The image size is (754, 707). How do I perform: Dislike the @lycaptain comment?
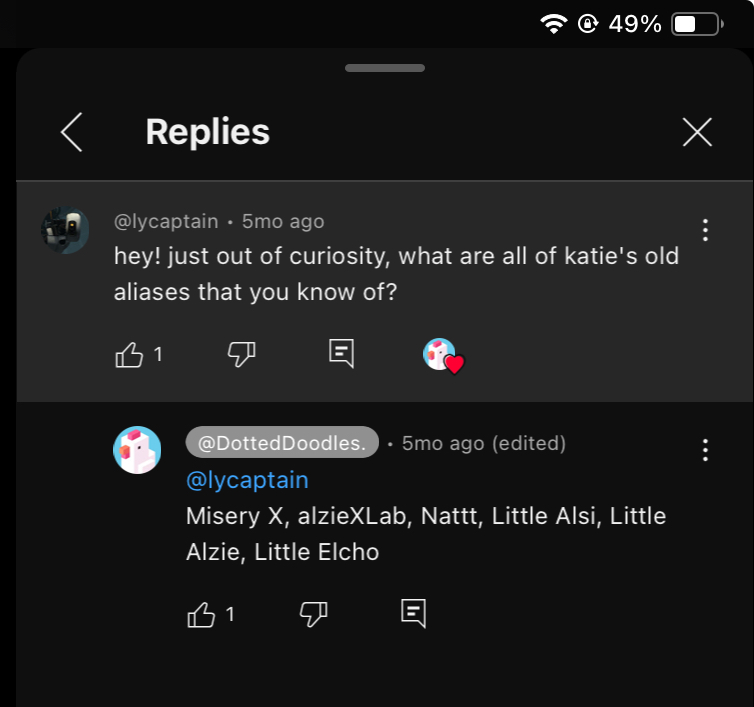click(x=241, y=355)
